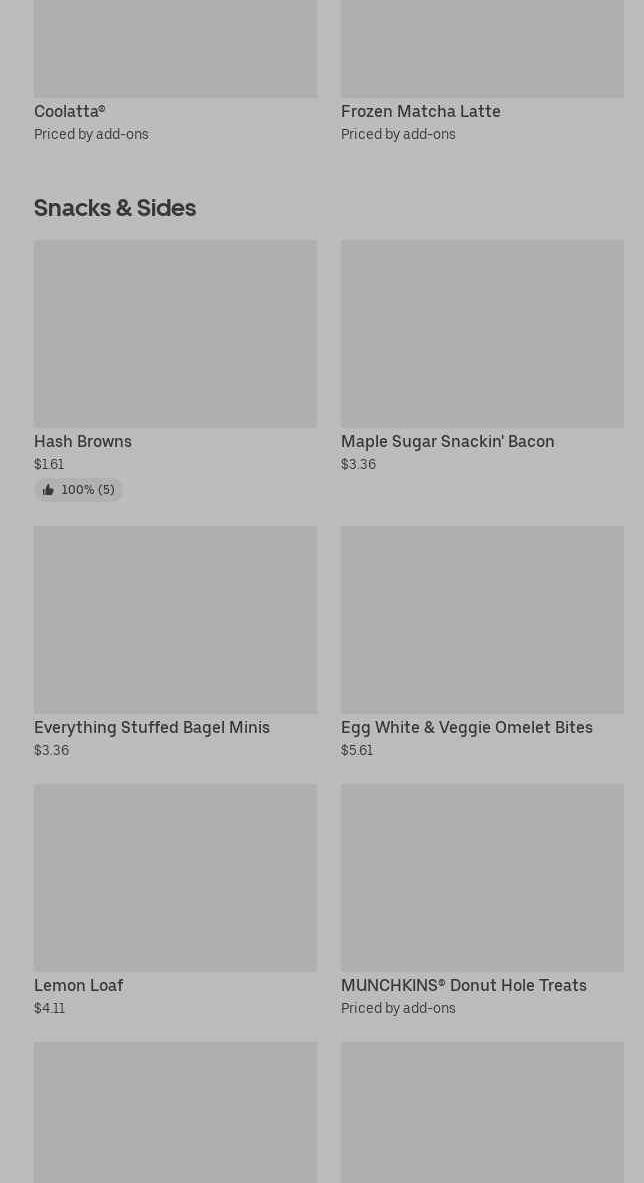The image size is (644, 1183).
Task: Open the Maple Sugar Snackin' Bacon image
Action: point(482,333)
